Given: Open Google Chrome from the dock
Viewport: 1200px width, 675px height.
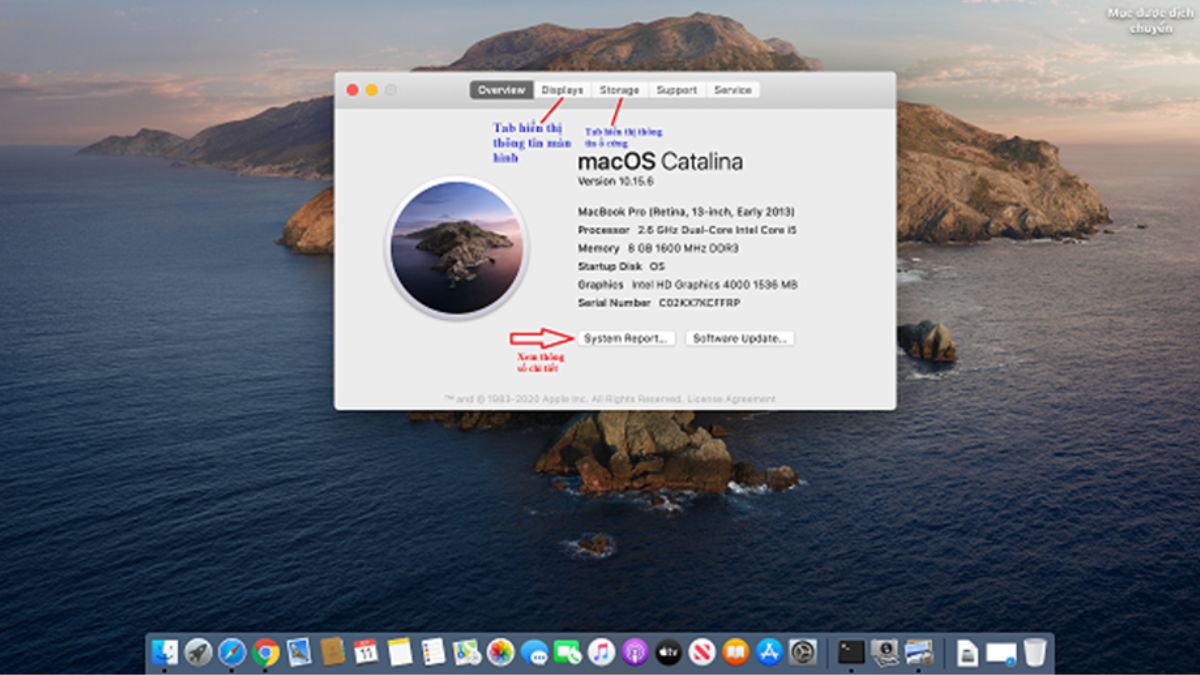Looking at the screenshot, I should tap(266, 653).
